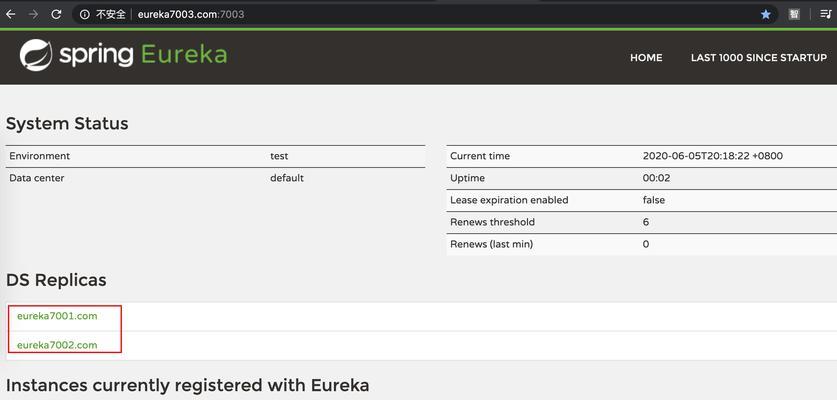Click the Current time value cell
This screenshot has width=837, height=400.
(713, 156)
